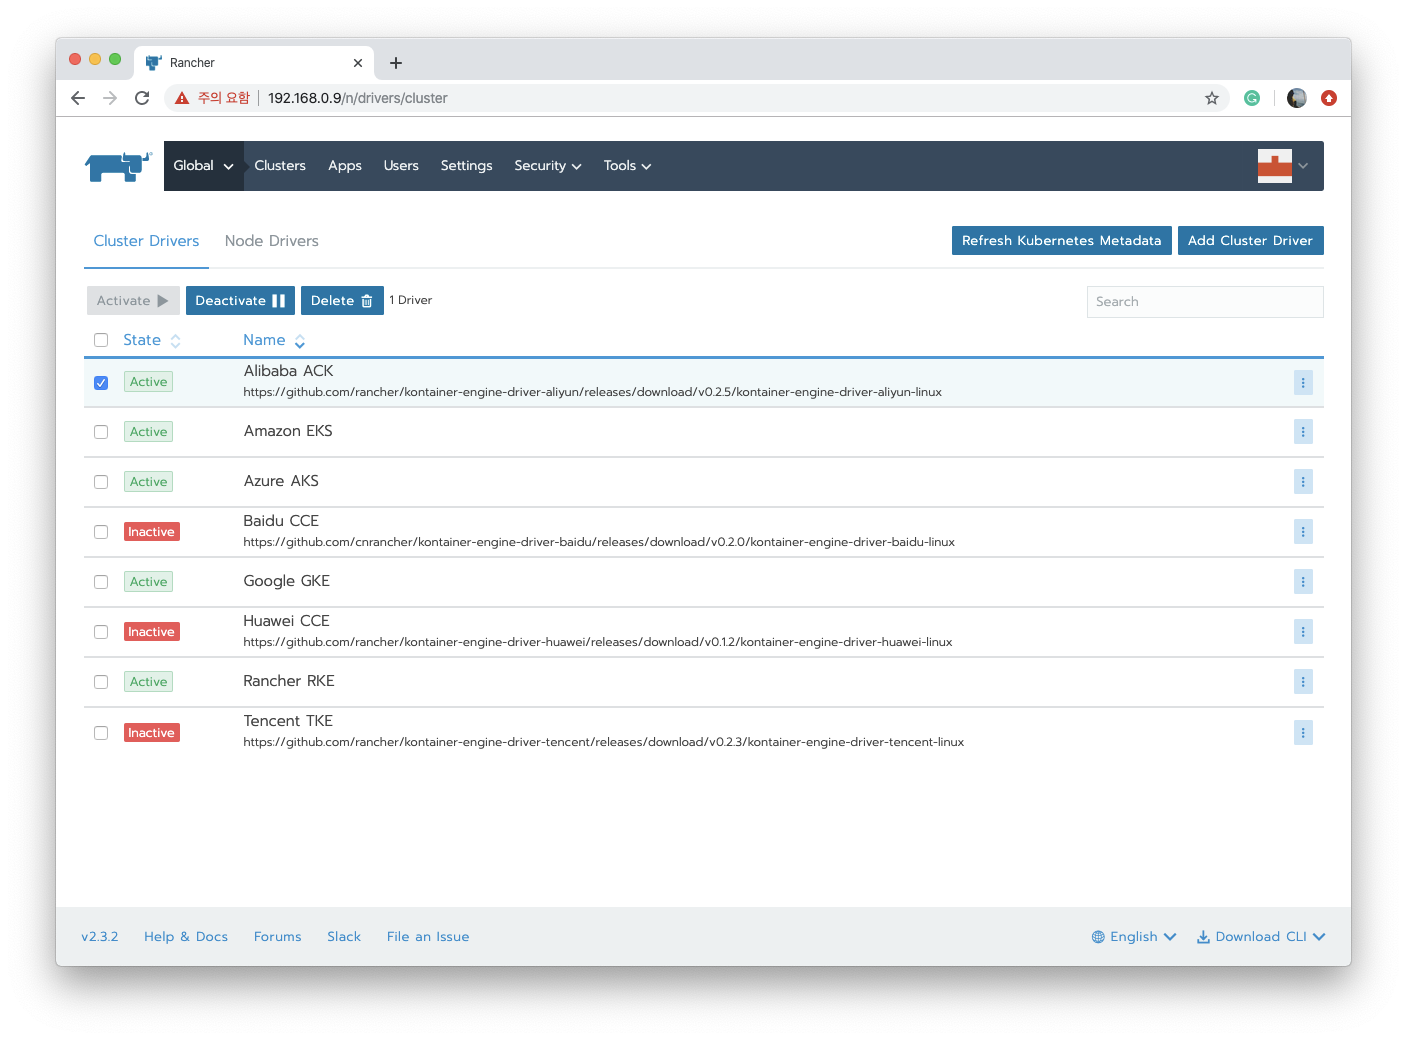1407x1040 pixels.
Task: Click the File an Issue link
Action: pyautogui.click(x=428, y=937)
